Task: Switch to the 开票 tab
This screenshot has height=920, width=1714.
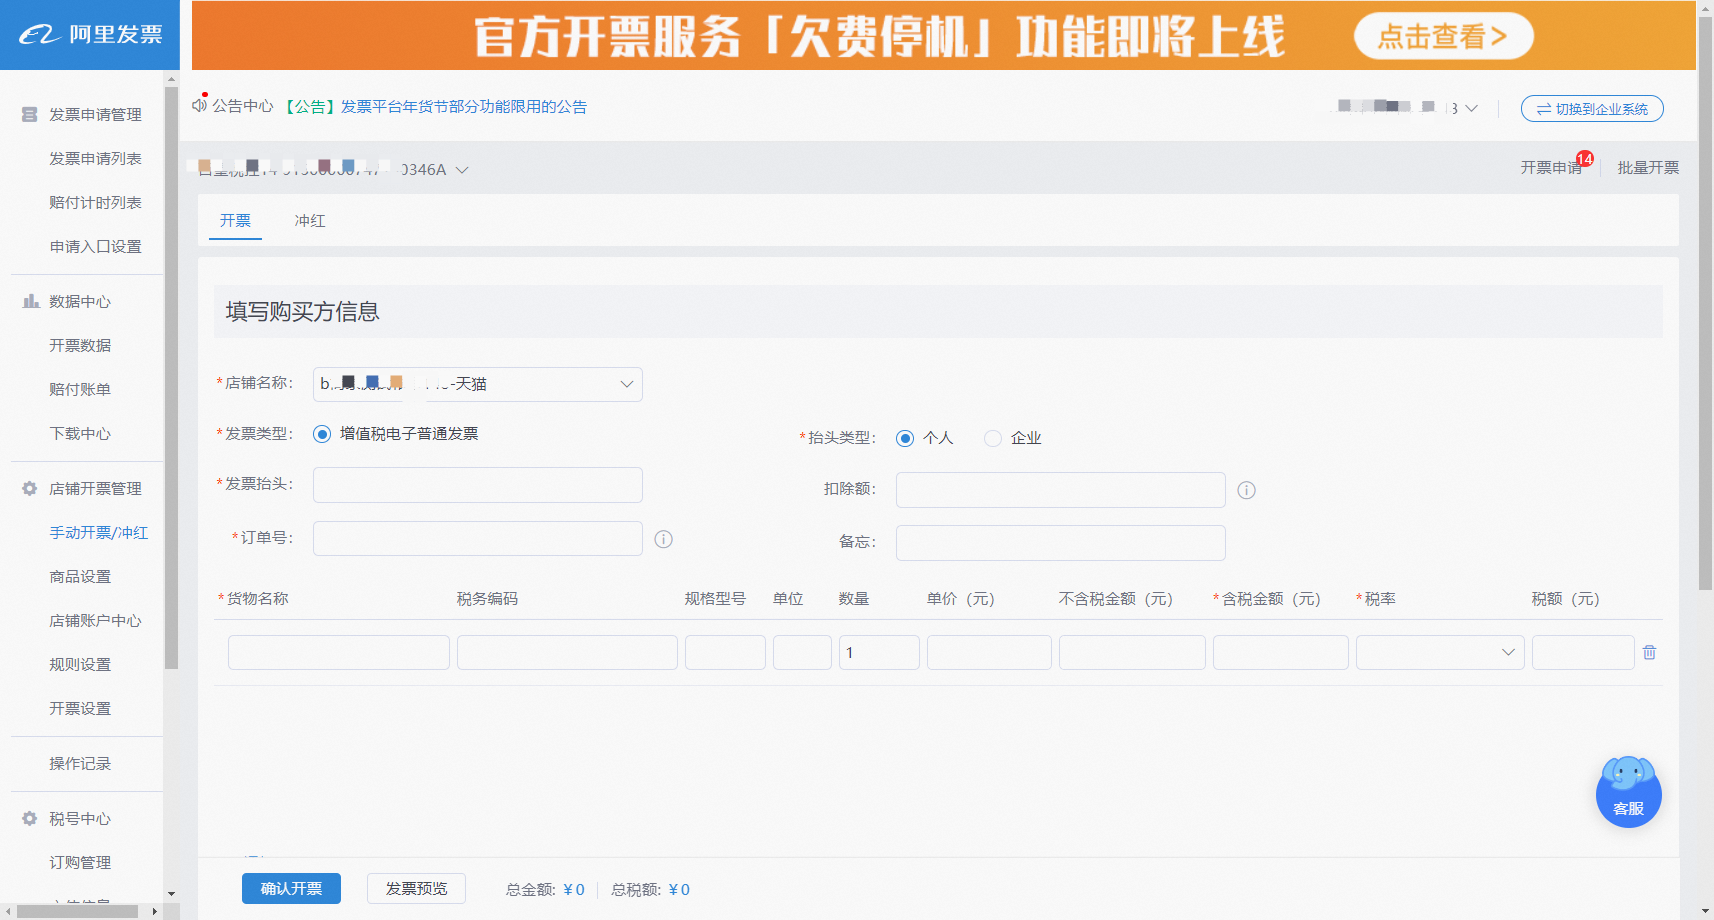Action: [x=235, y=220]
